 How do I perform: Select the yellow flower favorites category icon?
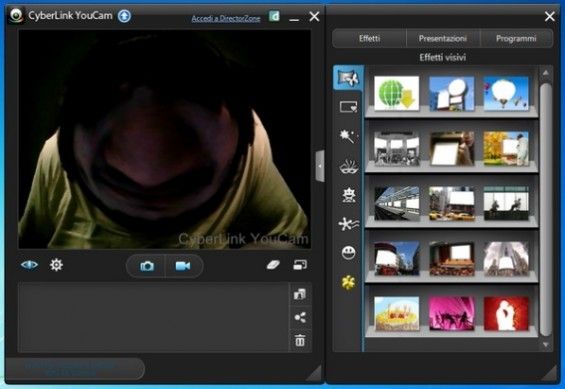[348, 282]
